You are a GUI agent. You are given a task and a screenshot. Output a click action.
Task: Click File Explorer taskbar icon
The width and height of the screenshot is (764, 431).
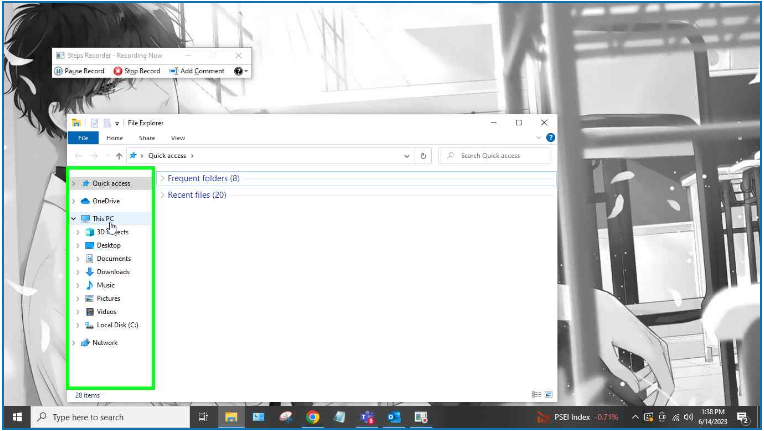tap(231, 417)
